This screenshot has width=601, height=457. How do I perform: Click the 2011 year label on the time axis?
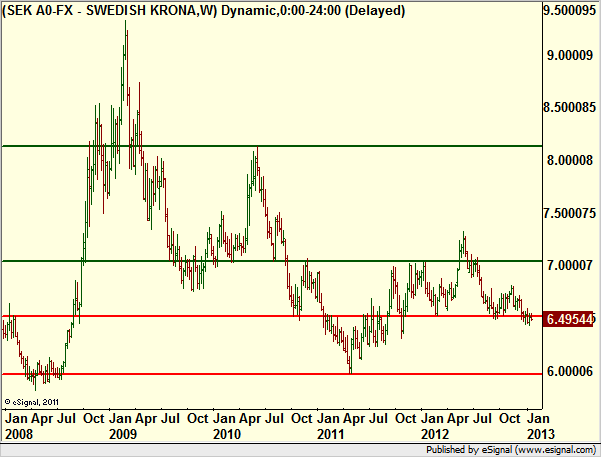pyautogui.click(x=331, y=434)
